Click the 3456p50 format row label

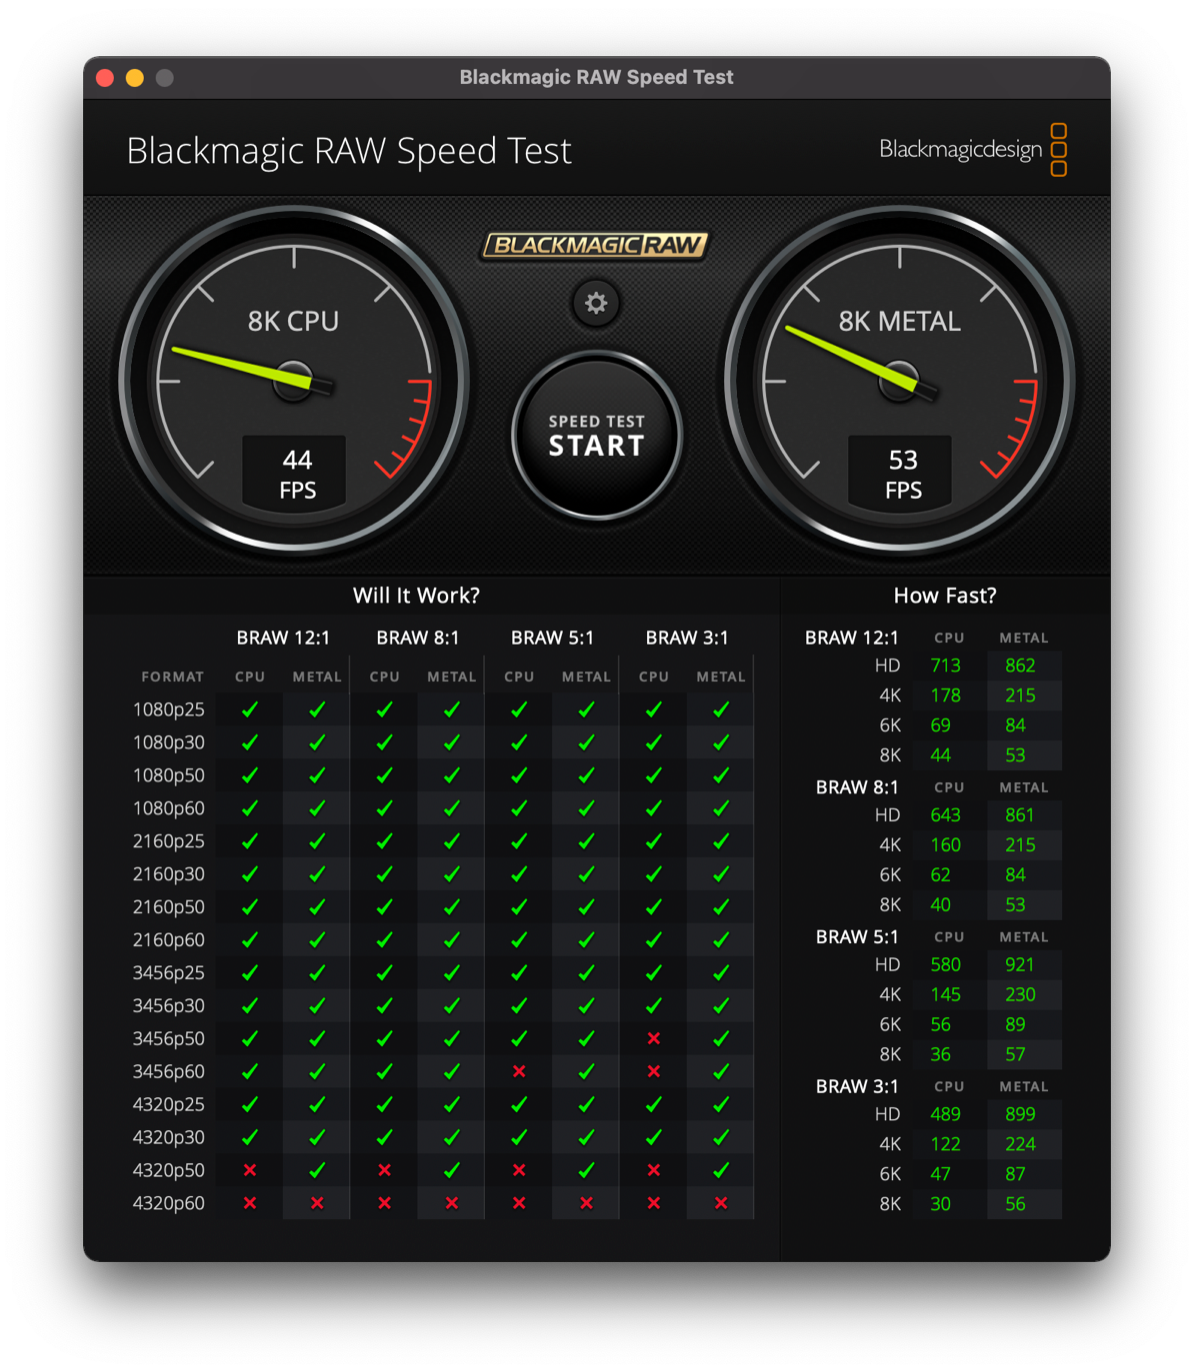168,1039
